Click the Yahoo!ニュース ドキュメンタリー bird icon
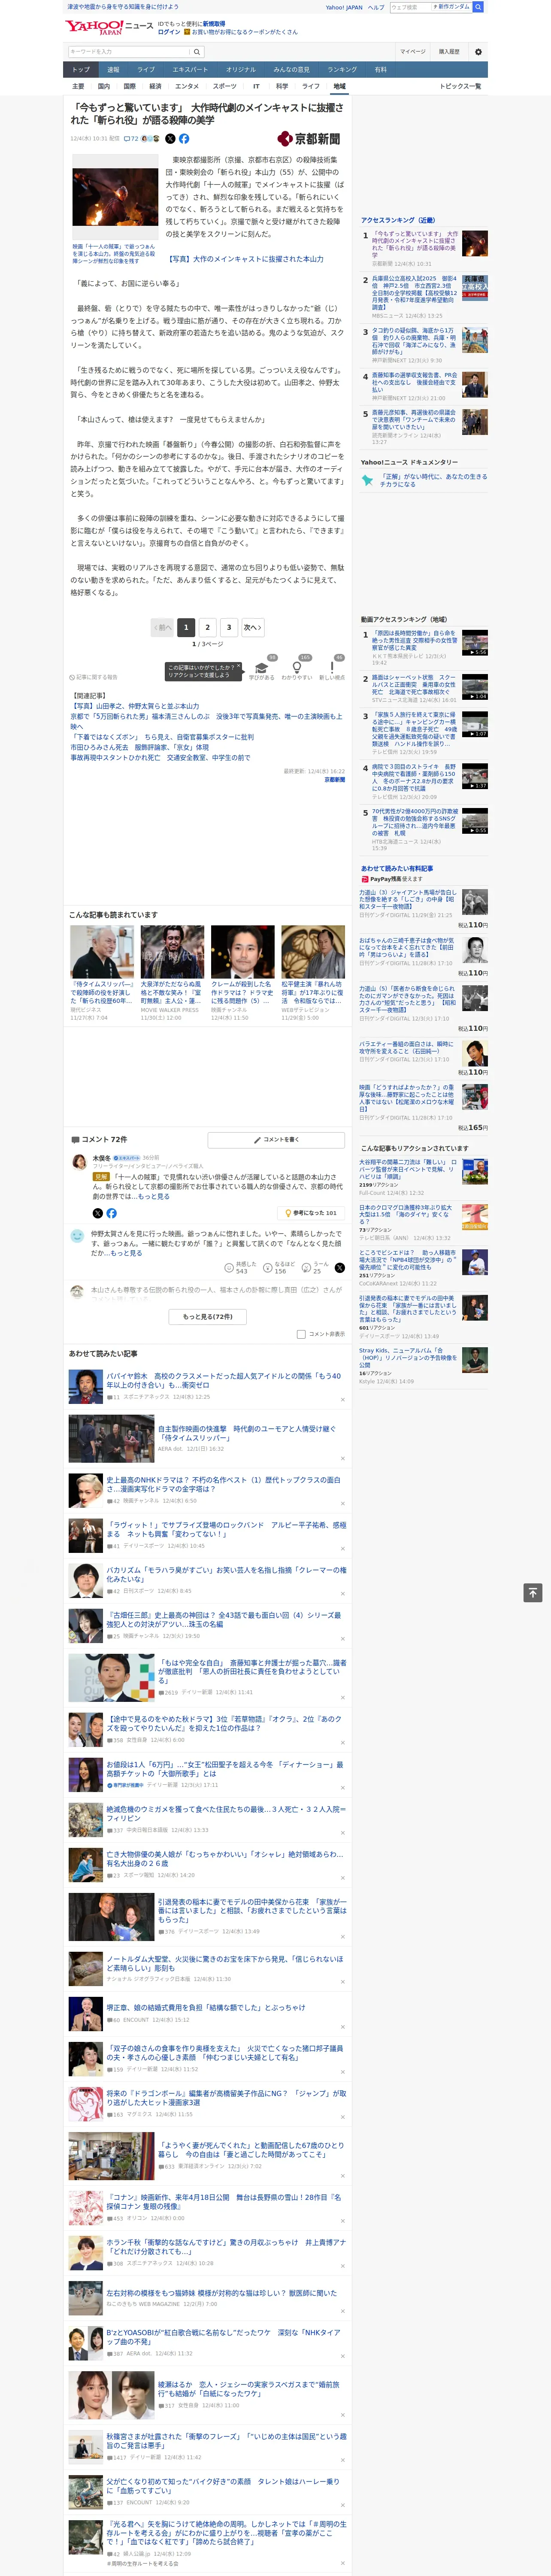The width and height of the screenshot is (551, 2576). pos(367,480)
